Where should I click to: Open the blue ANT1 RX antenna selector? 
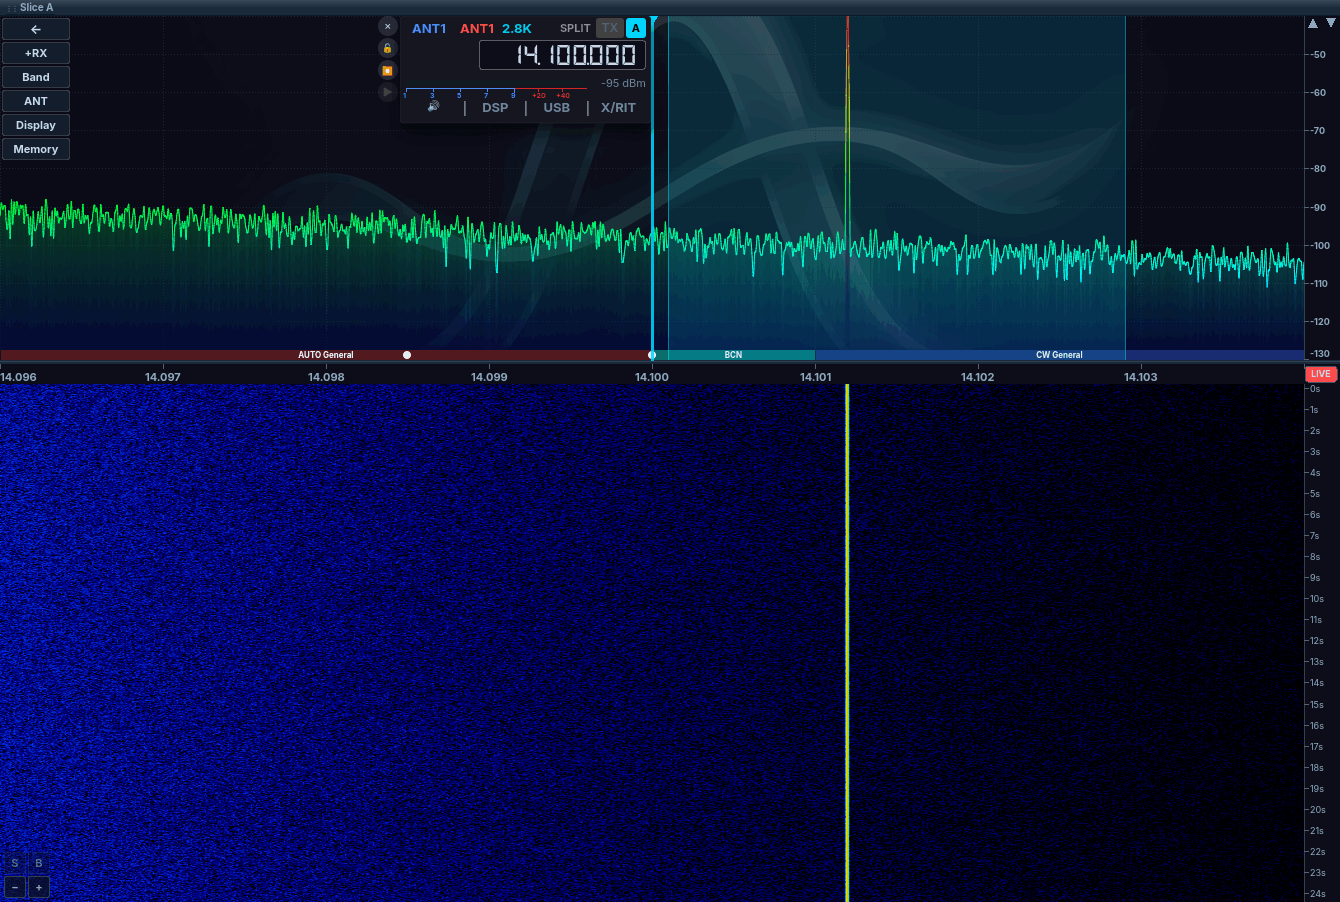[429, 29]
